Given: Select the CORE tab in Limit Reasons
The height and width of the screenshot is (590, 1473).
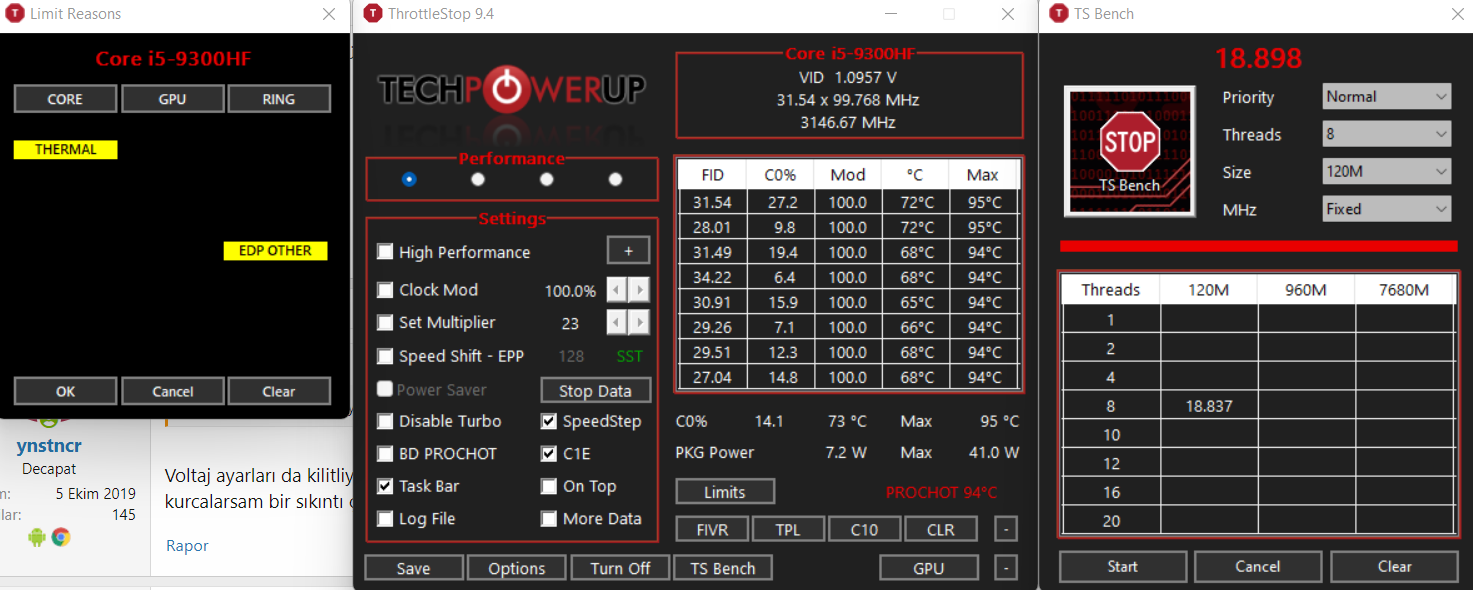Looking at the screenshot, I should (65, 99).
